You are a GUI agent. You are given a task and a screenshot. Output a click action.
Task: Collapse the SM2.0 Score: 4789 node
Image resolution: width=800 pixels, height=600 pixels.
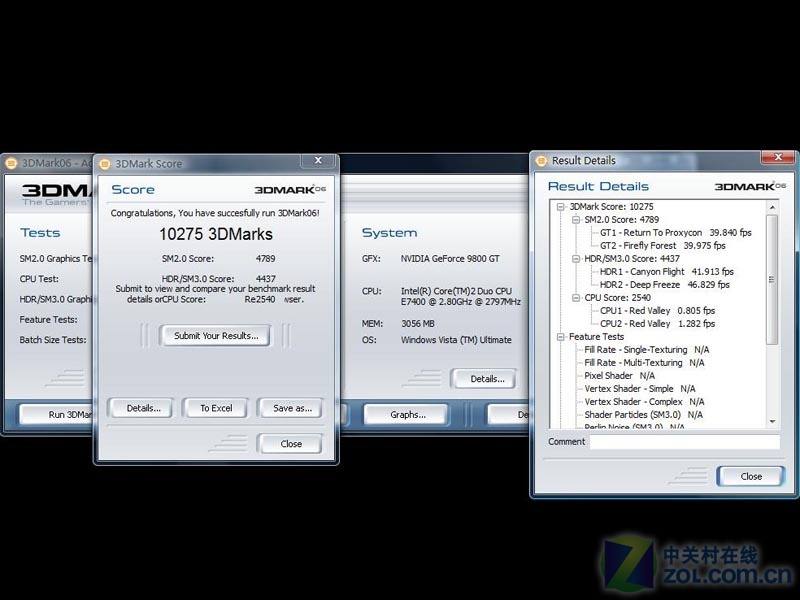click(576, 220)
